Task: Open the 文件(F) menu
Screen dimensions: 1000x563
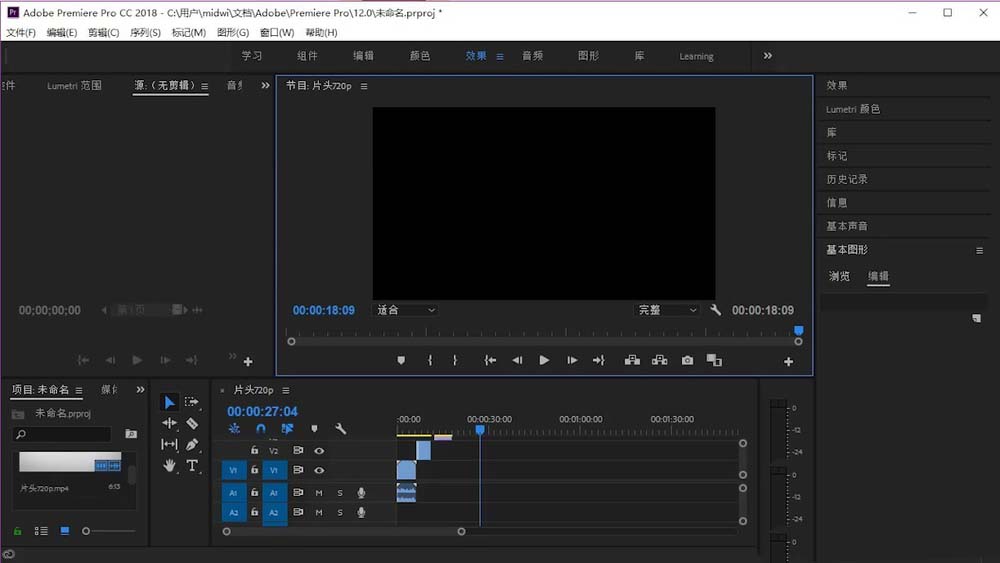Action: [x=20, y=33]
